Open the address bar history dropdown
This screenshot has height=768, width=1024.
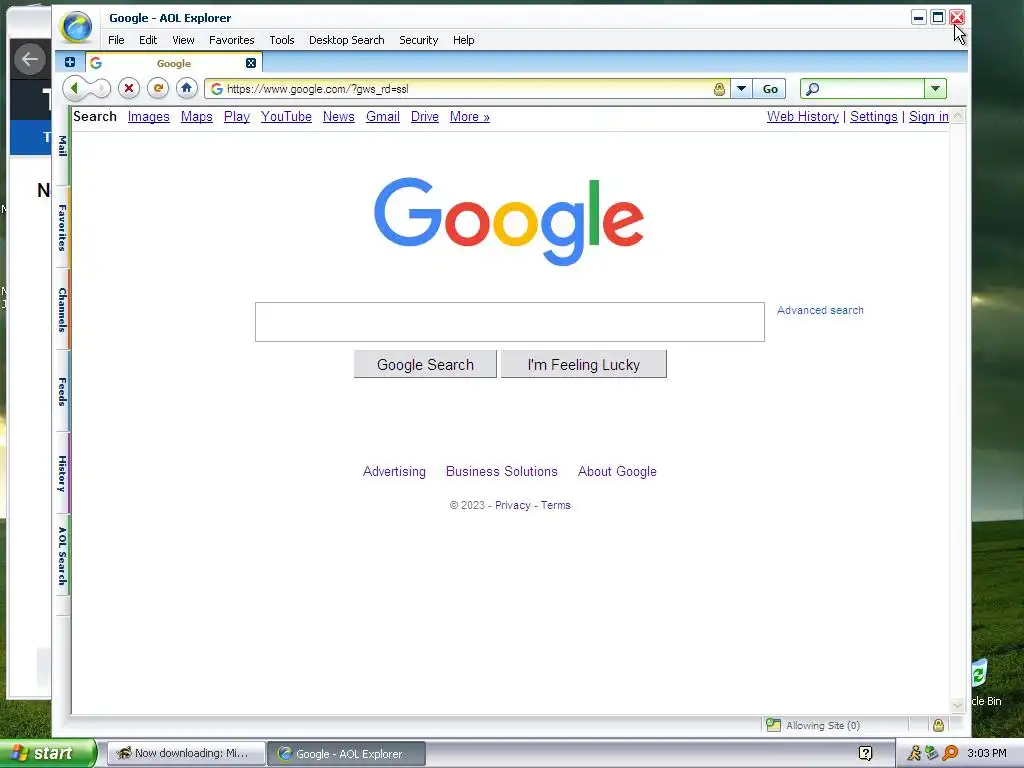pyautogui.click(x=741, y=89)
